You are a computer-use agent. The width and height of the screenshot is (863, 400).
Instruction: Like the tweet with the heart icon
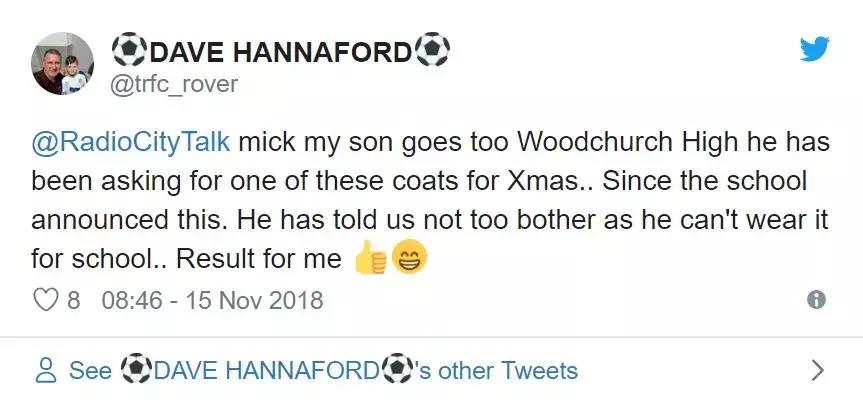pos(47,299)
